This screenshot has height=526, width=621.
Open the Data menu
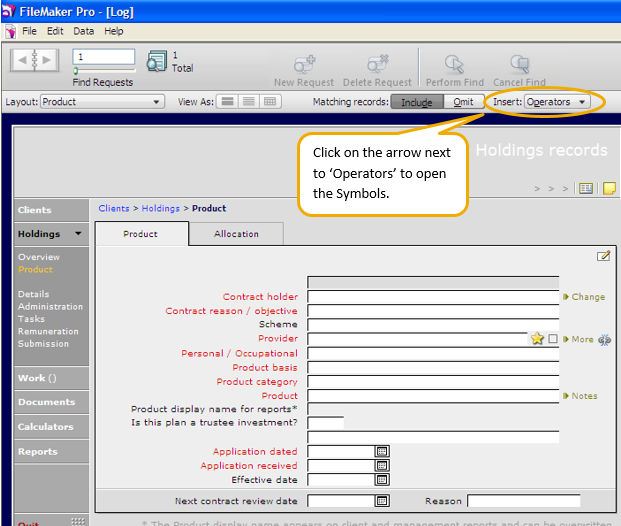(x=84, y=31)
